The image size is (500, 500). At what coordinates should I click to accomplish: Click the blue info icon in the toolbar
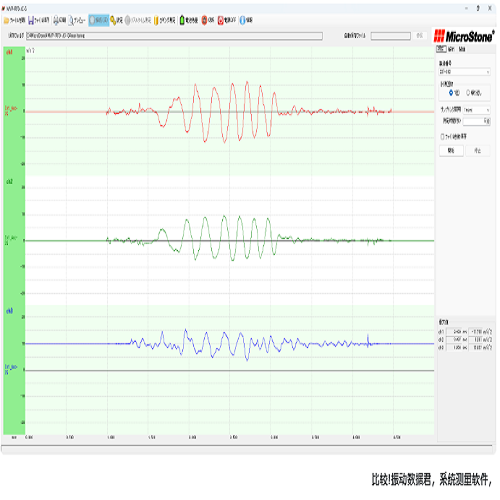pos(242,21)
